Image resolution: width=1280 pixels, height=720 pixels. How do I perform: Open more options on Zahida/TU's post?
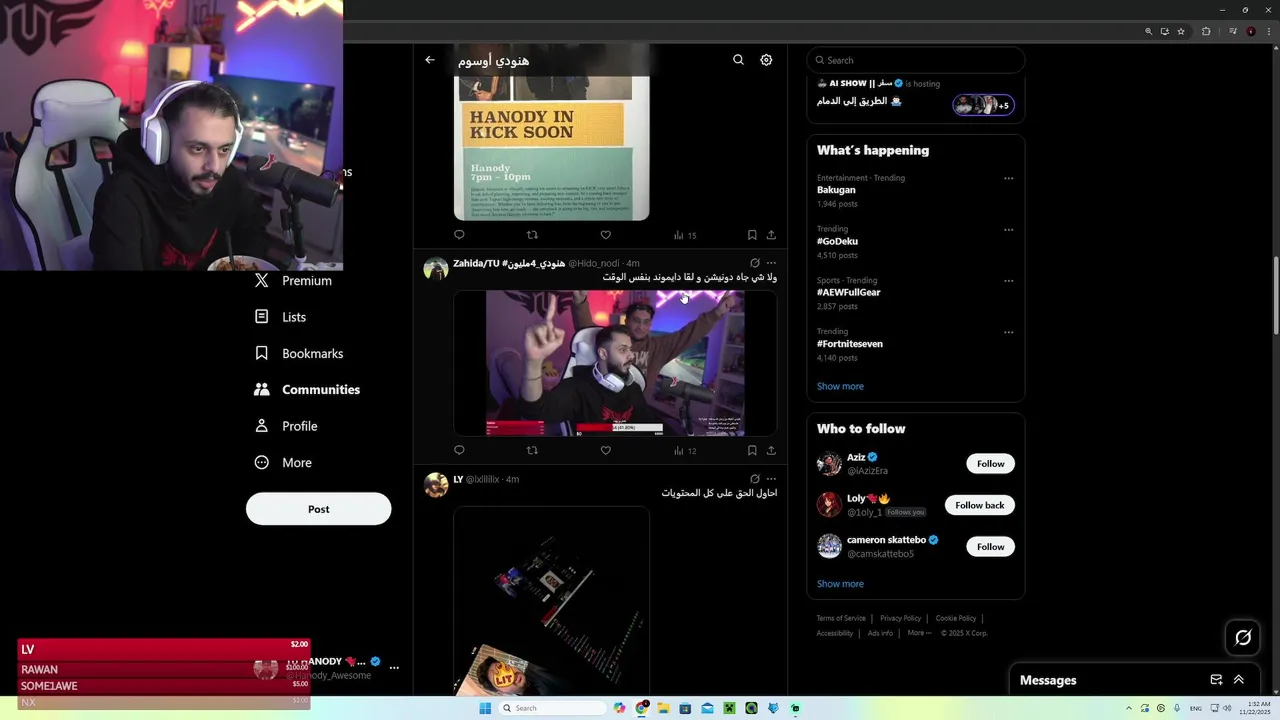tap(771, 263)
